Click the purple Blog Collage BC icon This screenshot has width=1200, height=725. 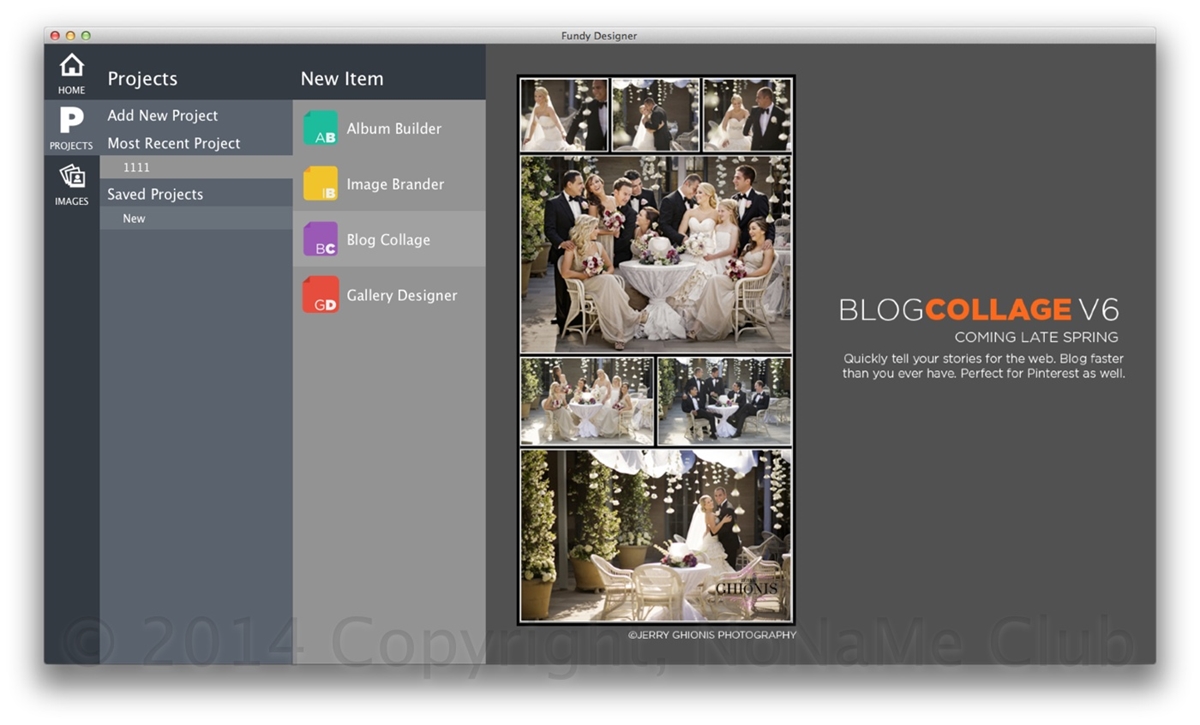pos(321,240)
